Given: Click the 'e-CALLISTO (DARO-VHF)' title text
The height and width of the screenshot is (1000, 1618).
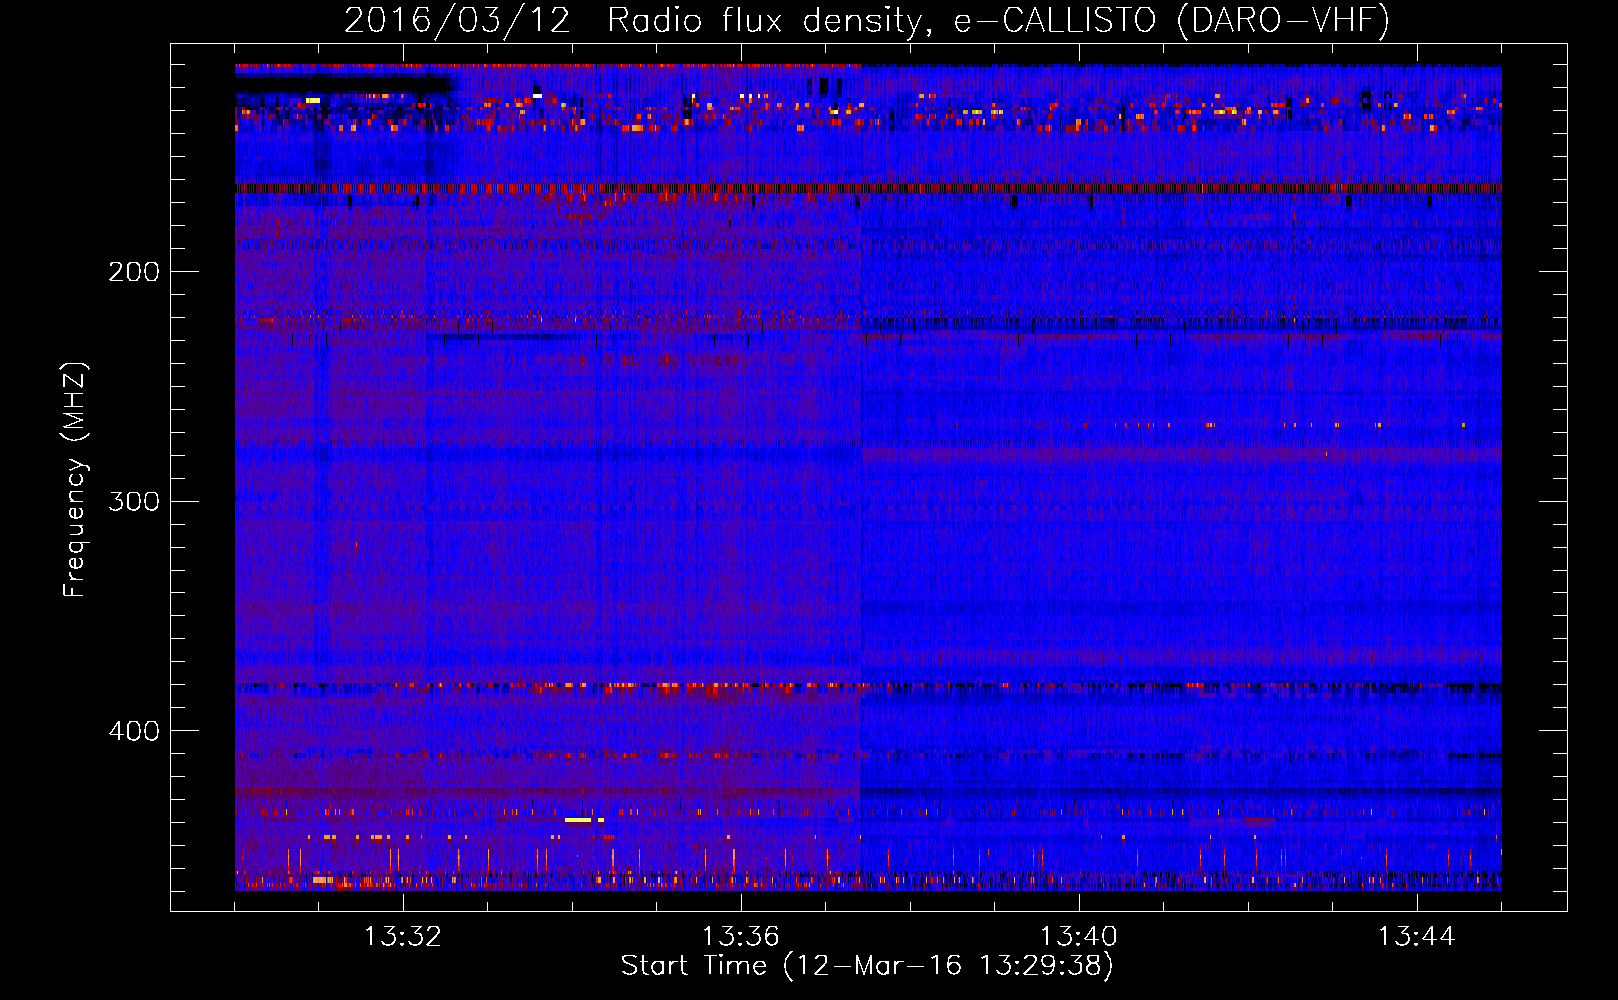Looking at the screenshot, I should coord(1171,20).
